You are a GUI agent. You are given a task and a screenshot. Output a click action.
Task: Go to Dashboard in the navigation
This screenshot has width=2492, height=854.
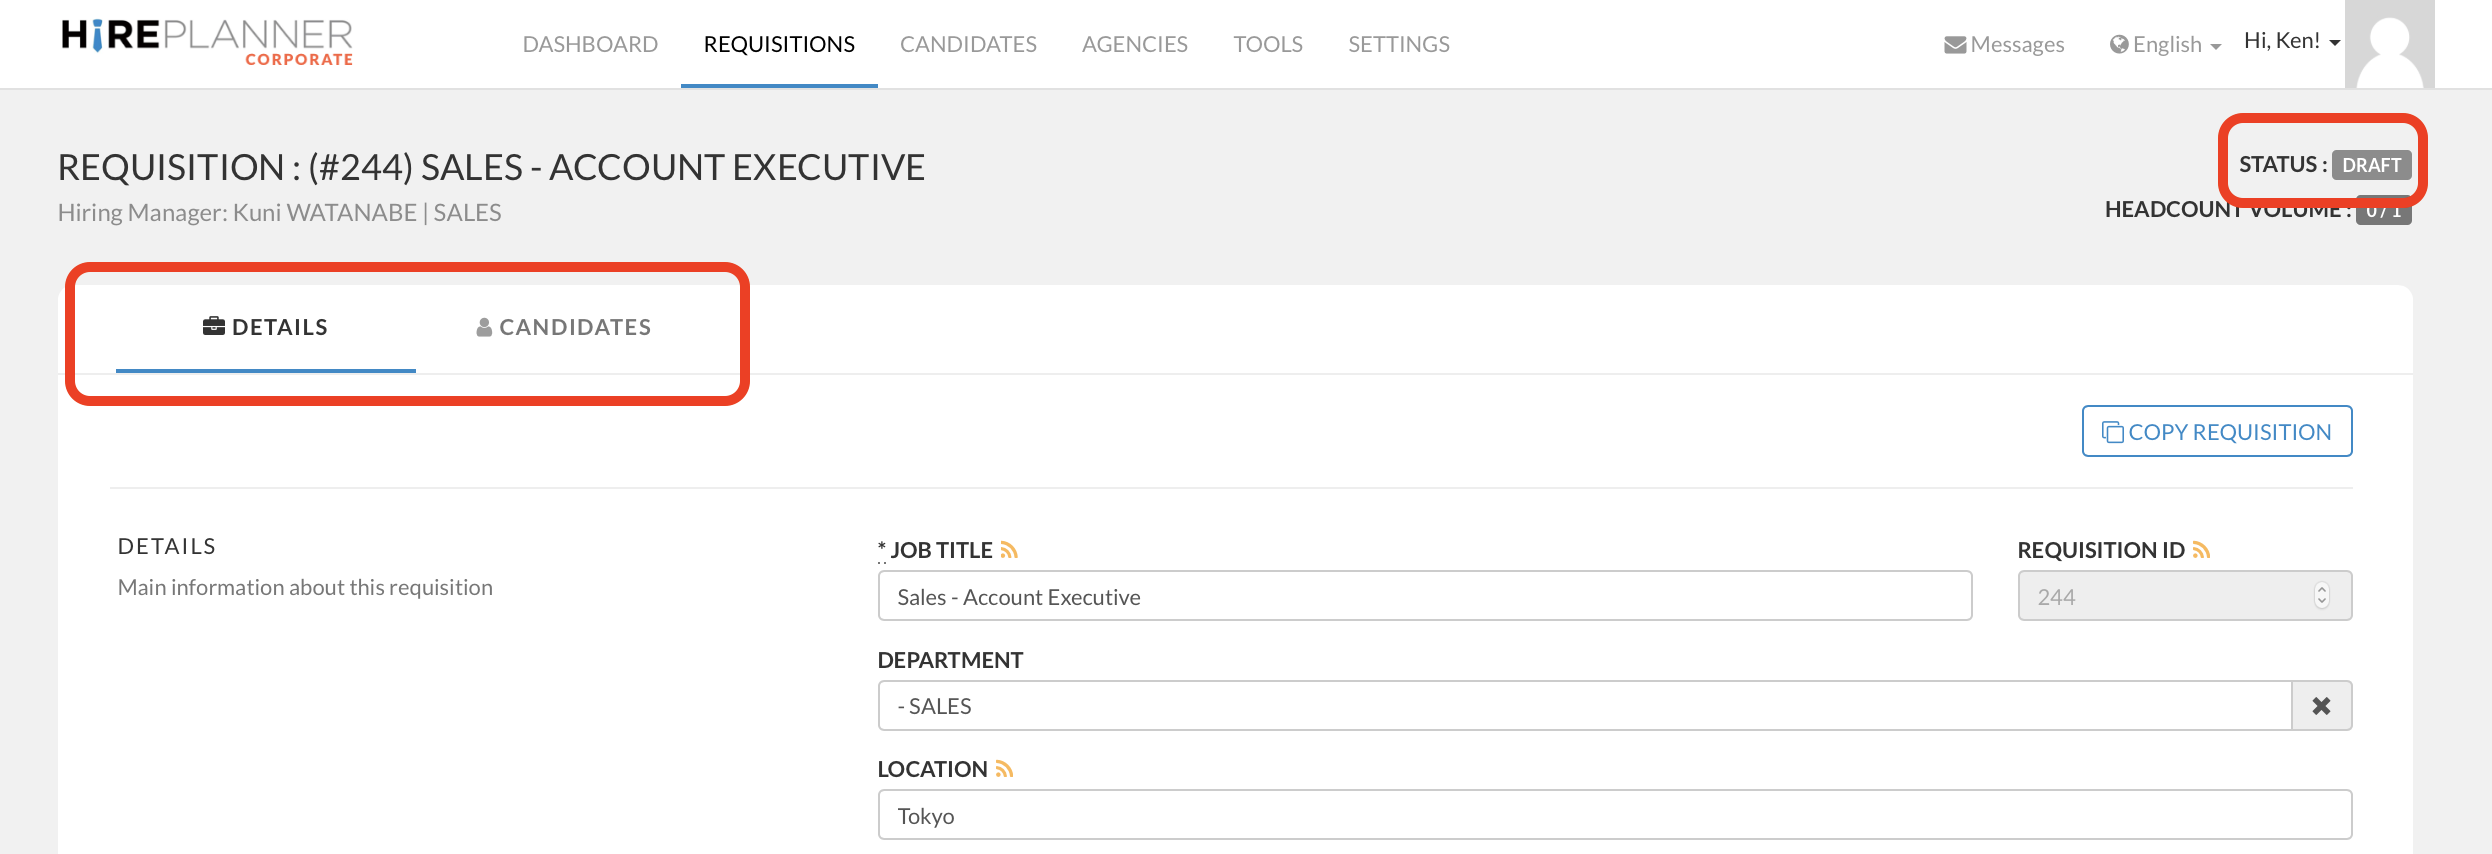click(590, 44)
